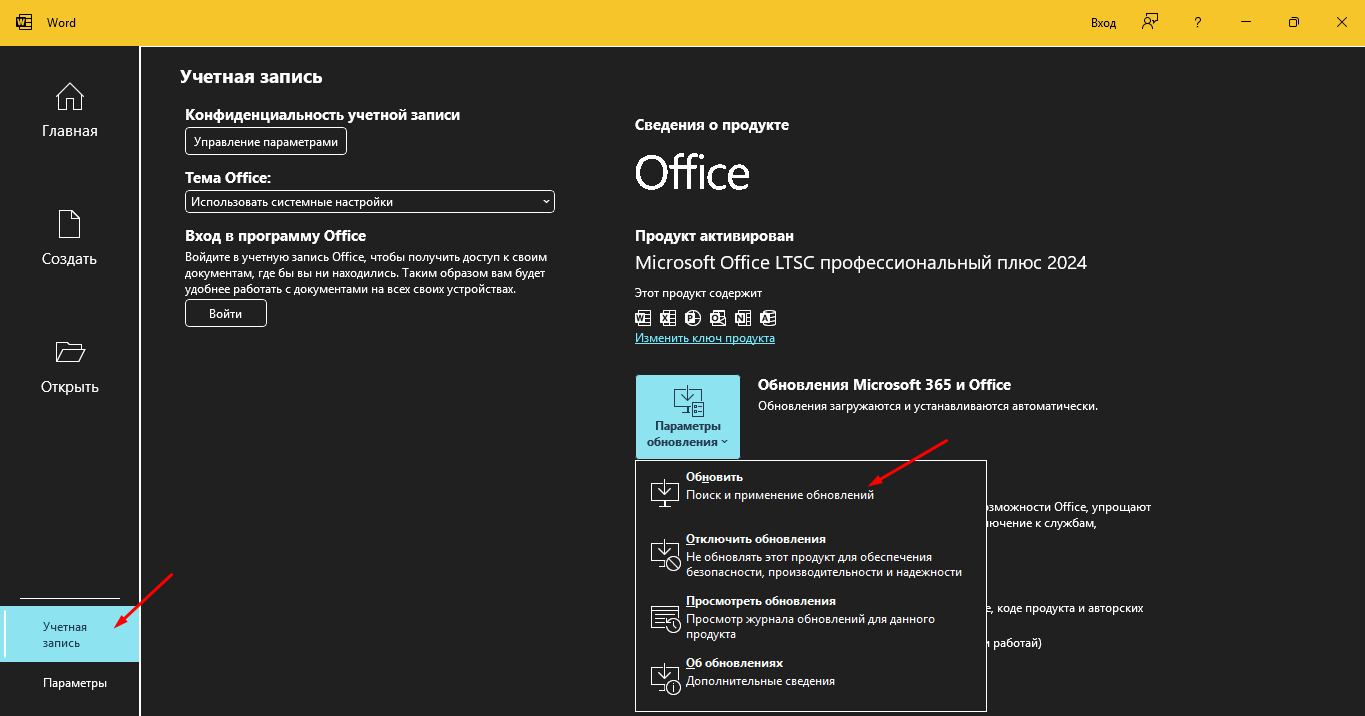This screenshot has width=1365, height=716.
Task: Click the Access product icon
Action: [x=768, y=318]
